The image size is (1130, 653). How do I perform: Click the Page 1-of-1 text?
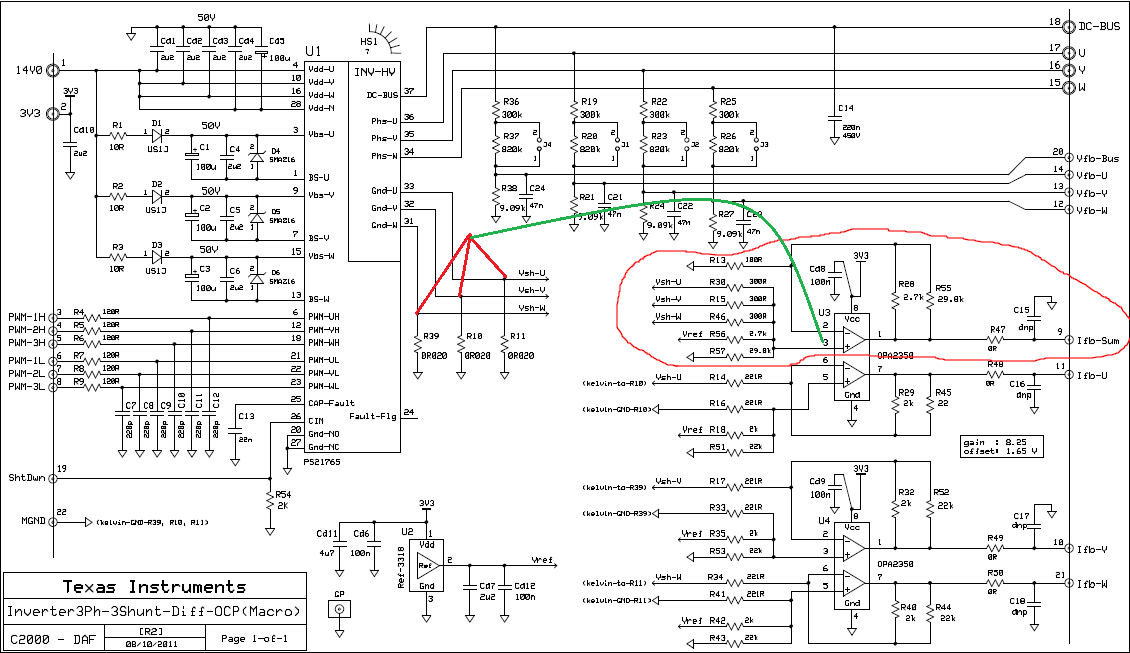pos(254,639)
